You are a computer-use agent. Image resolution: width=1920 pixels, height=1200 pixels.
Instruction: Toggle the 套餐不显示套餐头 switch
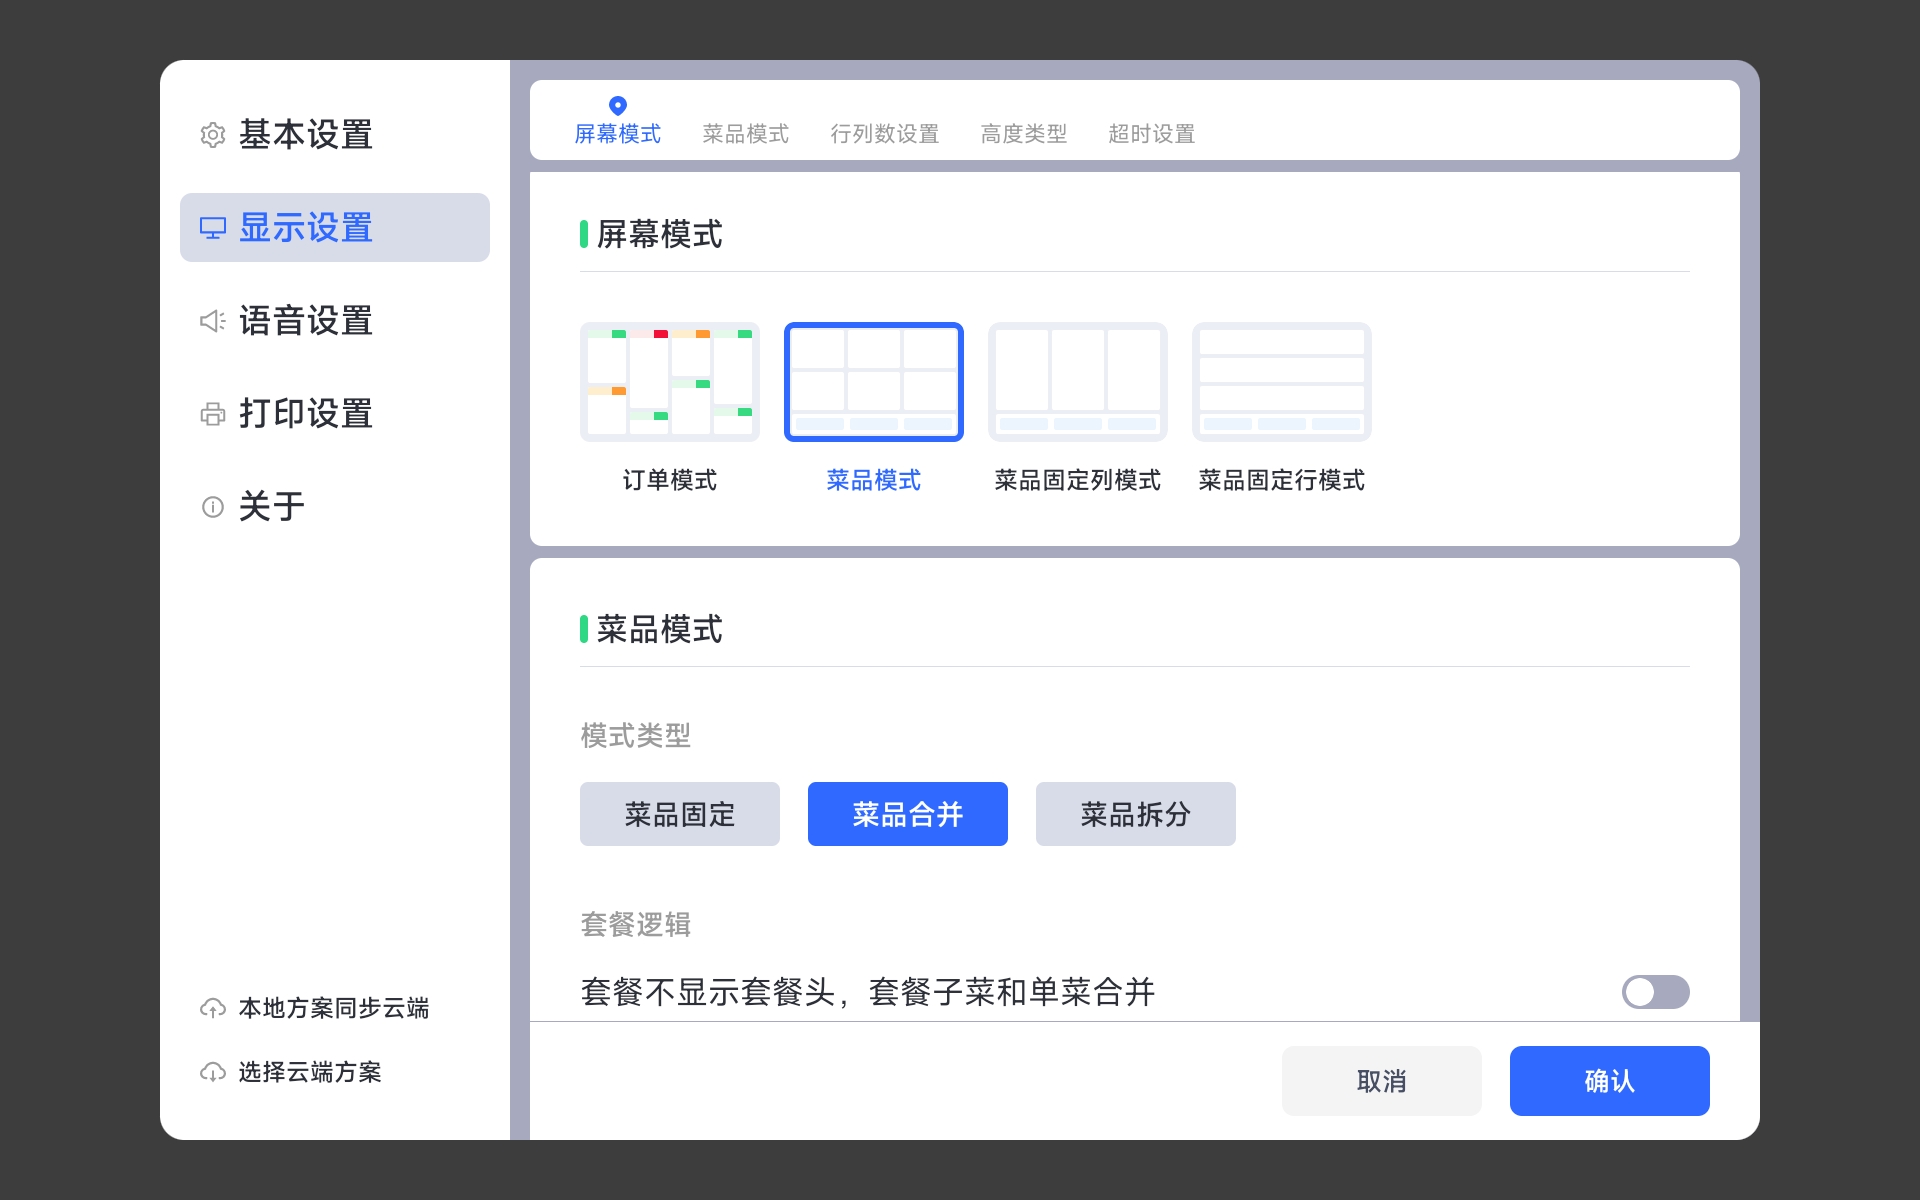point(1655,992)
